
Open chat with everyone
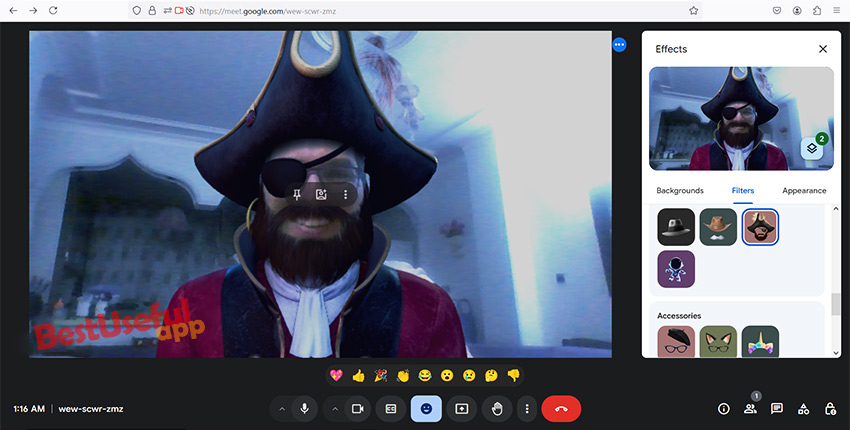pyautogui.click(x=777, y=409)
